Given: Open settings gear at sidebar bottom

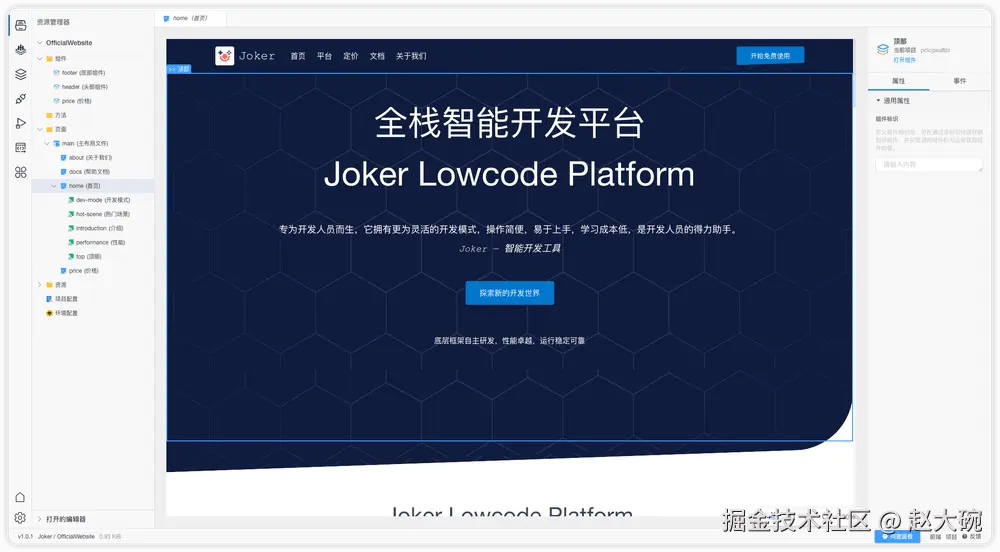Looking at the screenshot, I should tap(20, 518).
